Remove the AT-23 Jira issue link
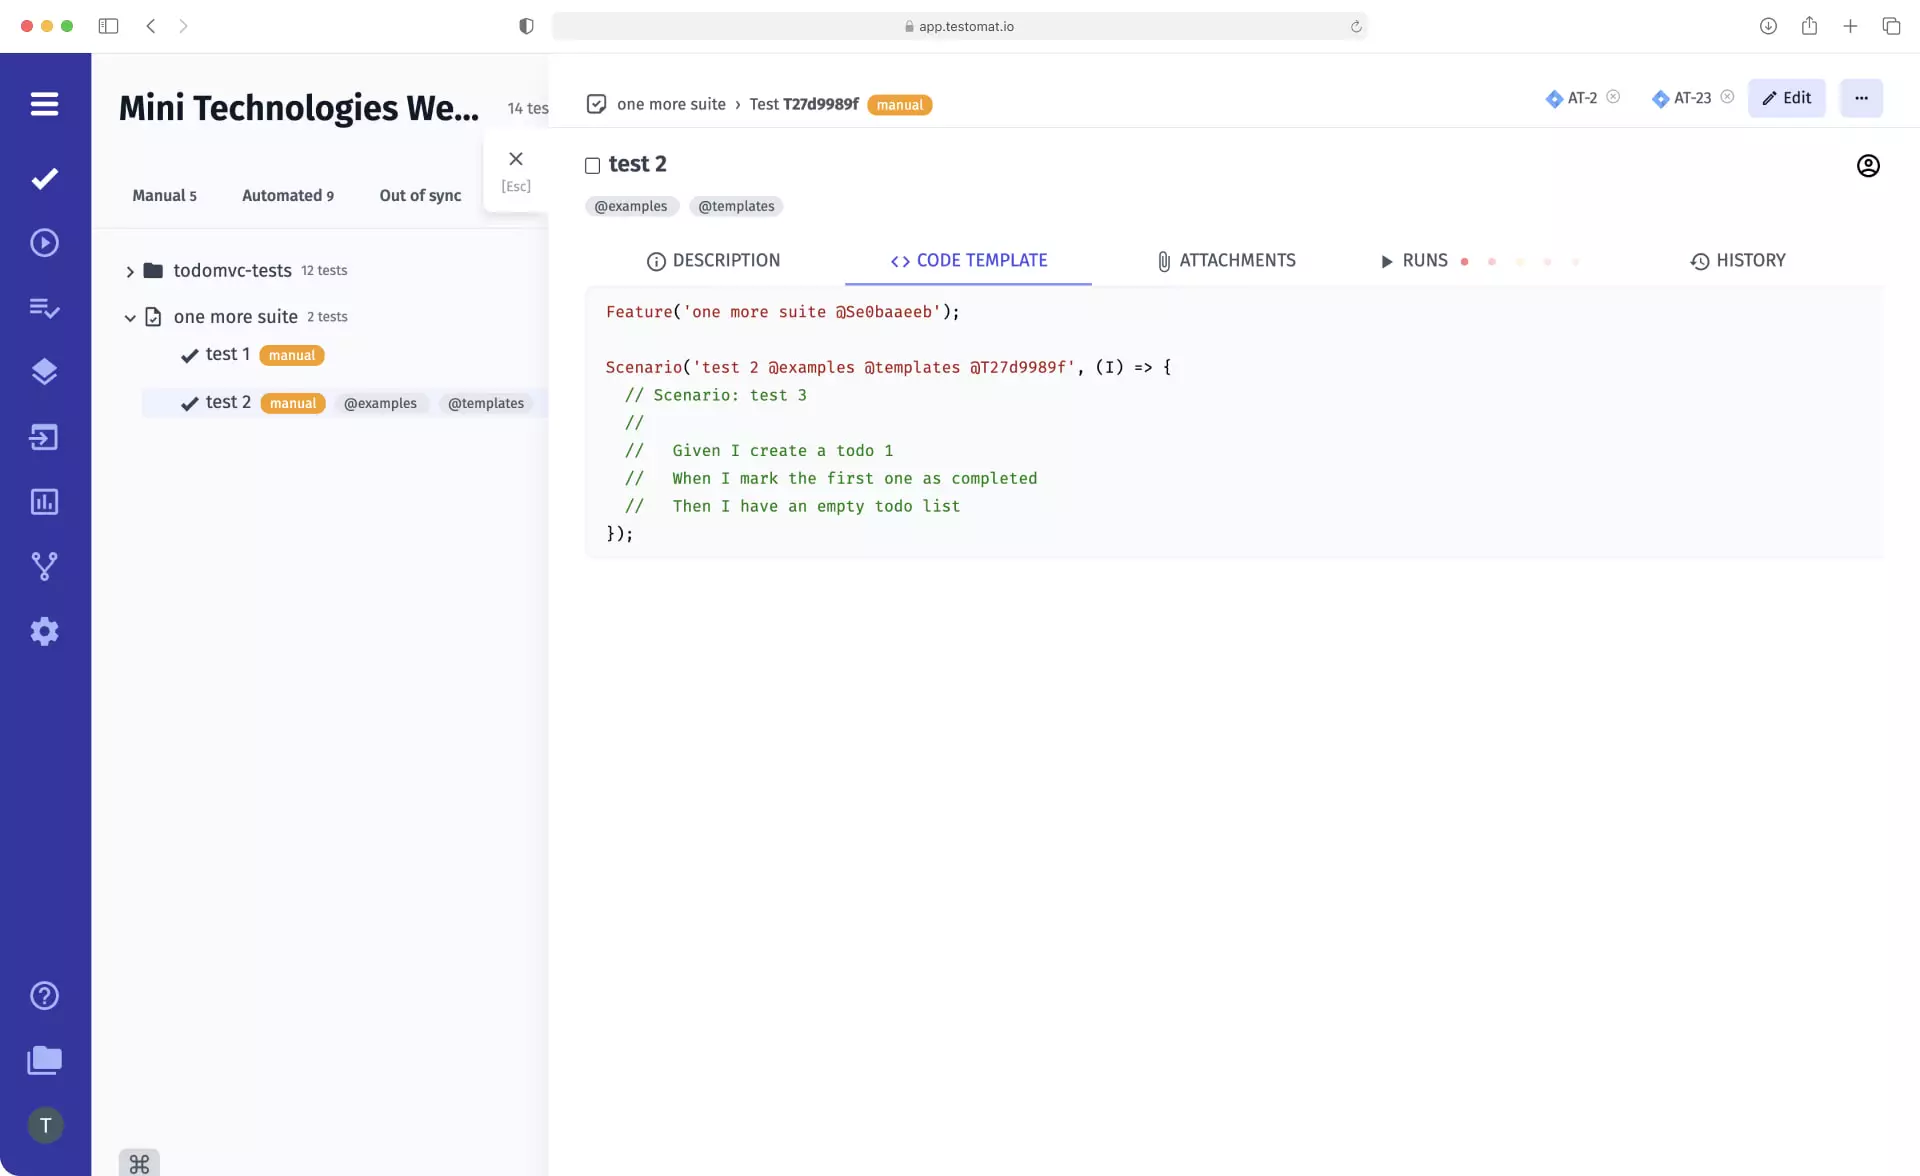Screen dimensions: 1920x1176 [1728, 96]
